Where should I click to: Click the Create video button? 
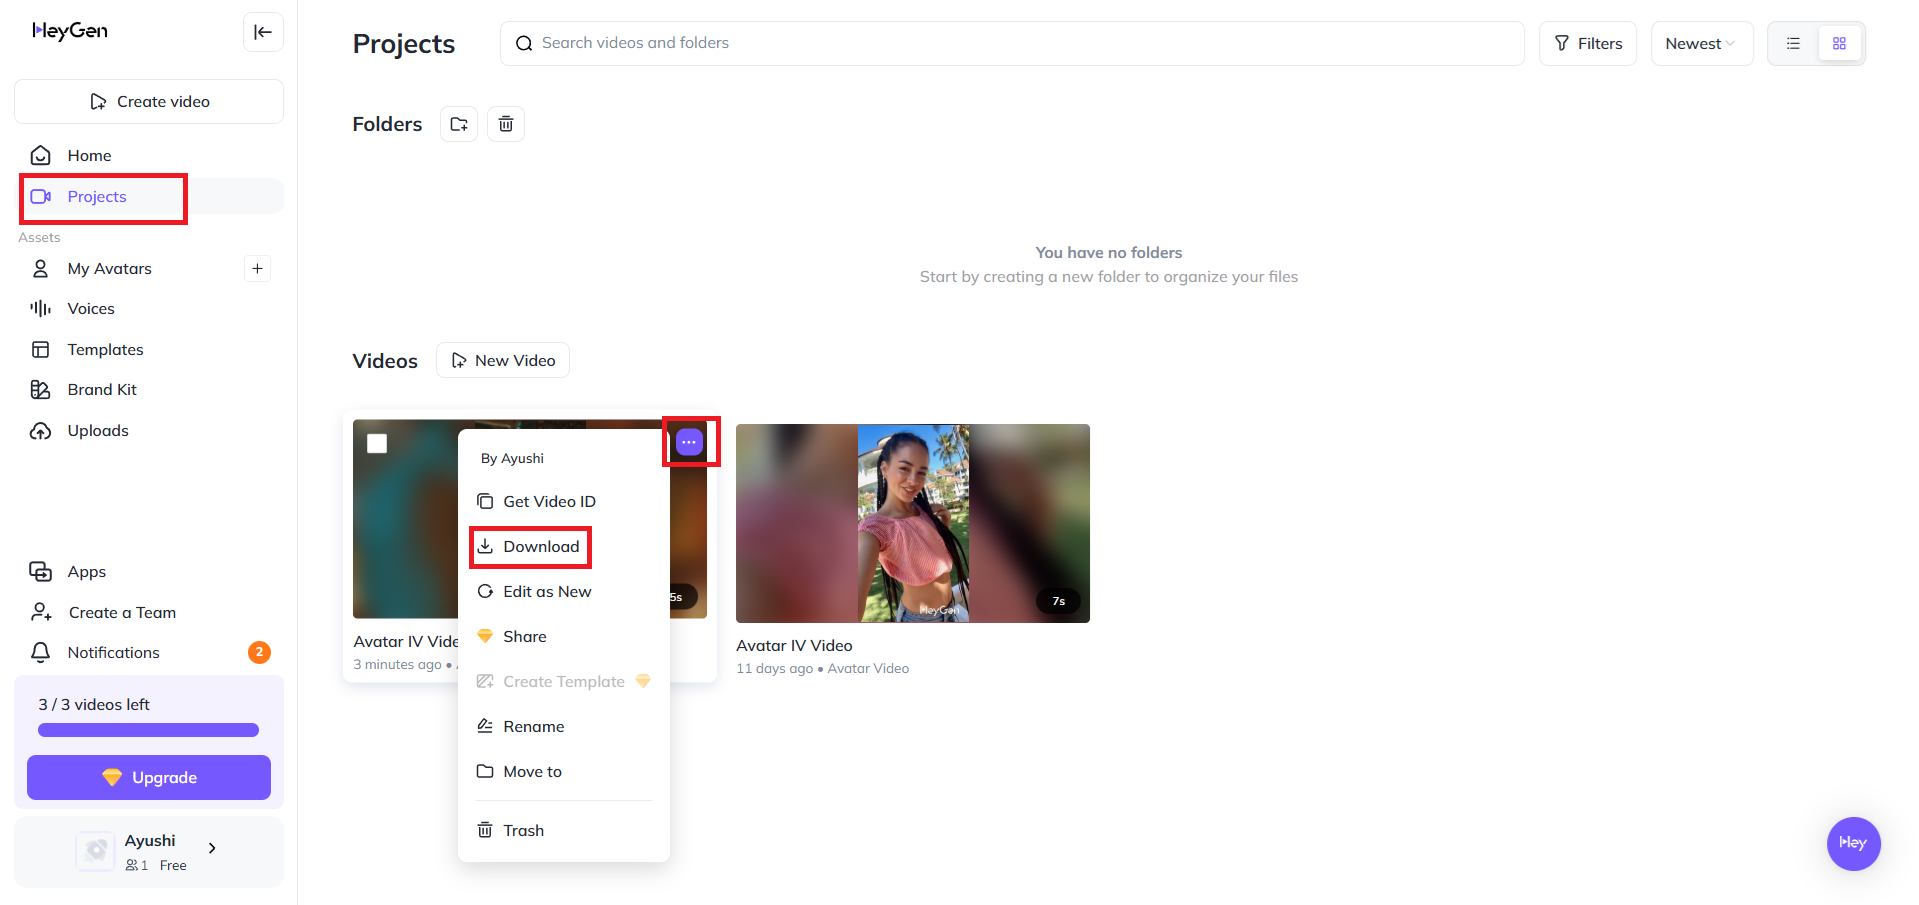(x=149, y=102)
